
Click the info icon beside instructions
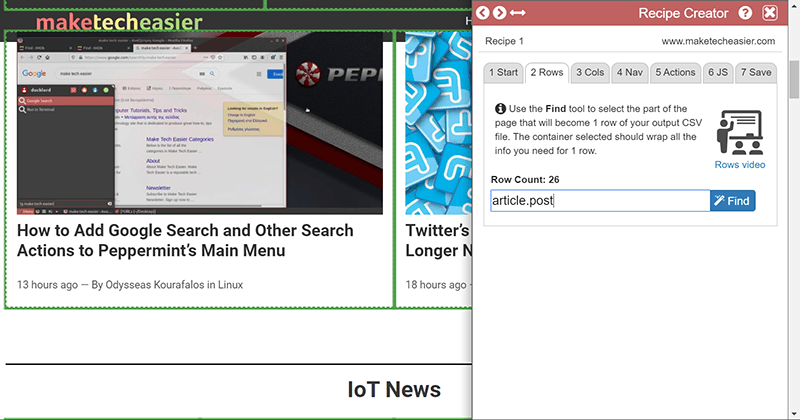coord(500,109)
